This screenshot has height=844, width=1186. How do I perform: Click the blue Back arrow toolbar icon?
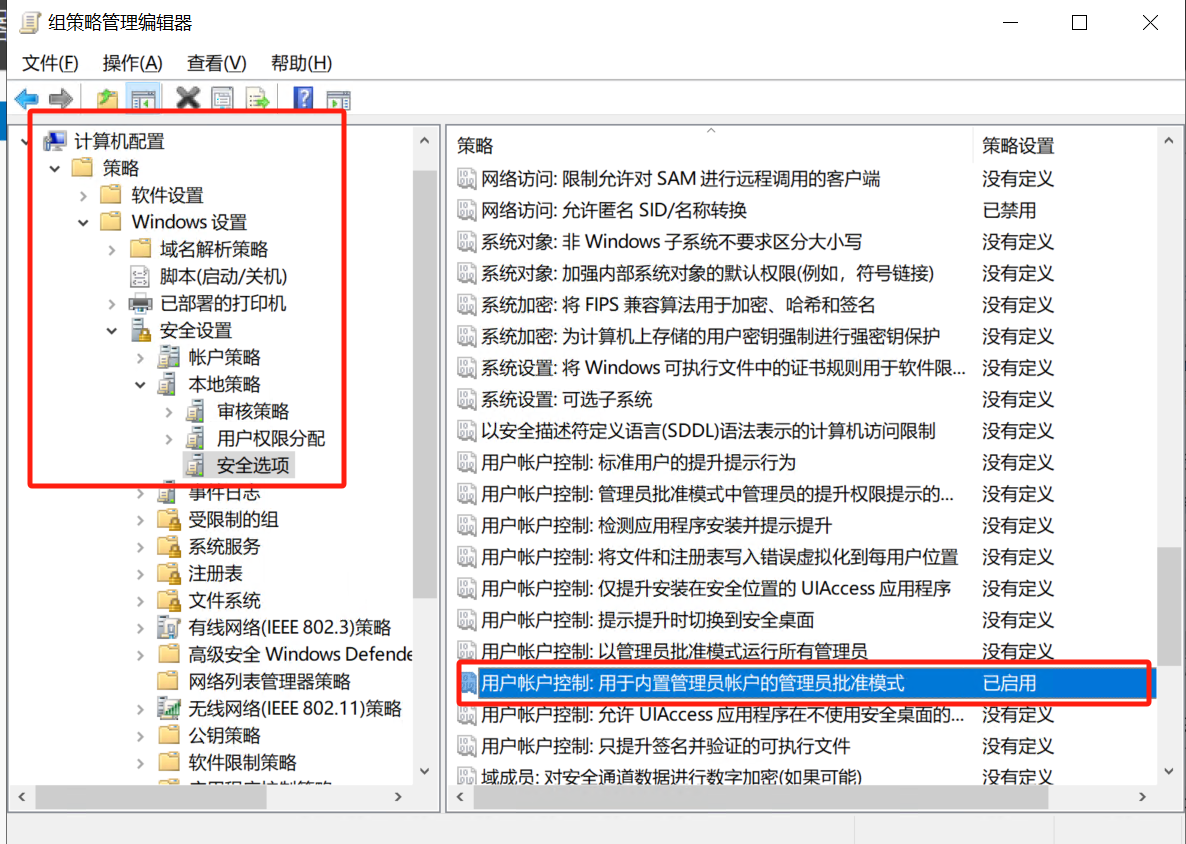pos(27,99)
